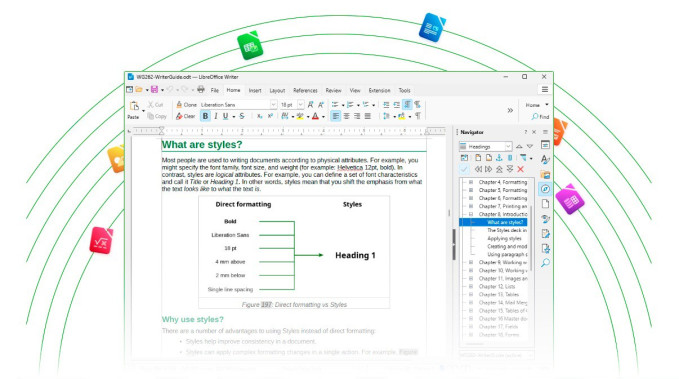Screen dimensions: 679x379
Task: Click the Undo arrow icon
Action: click(170, 90)
